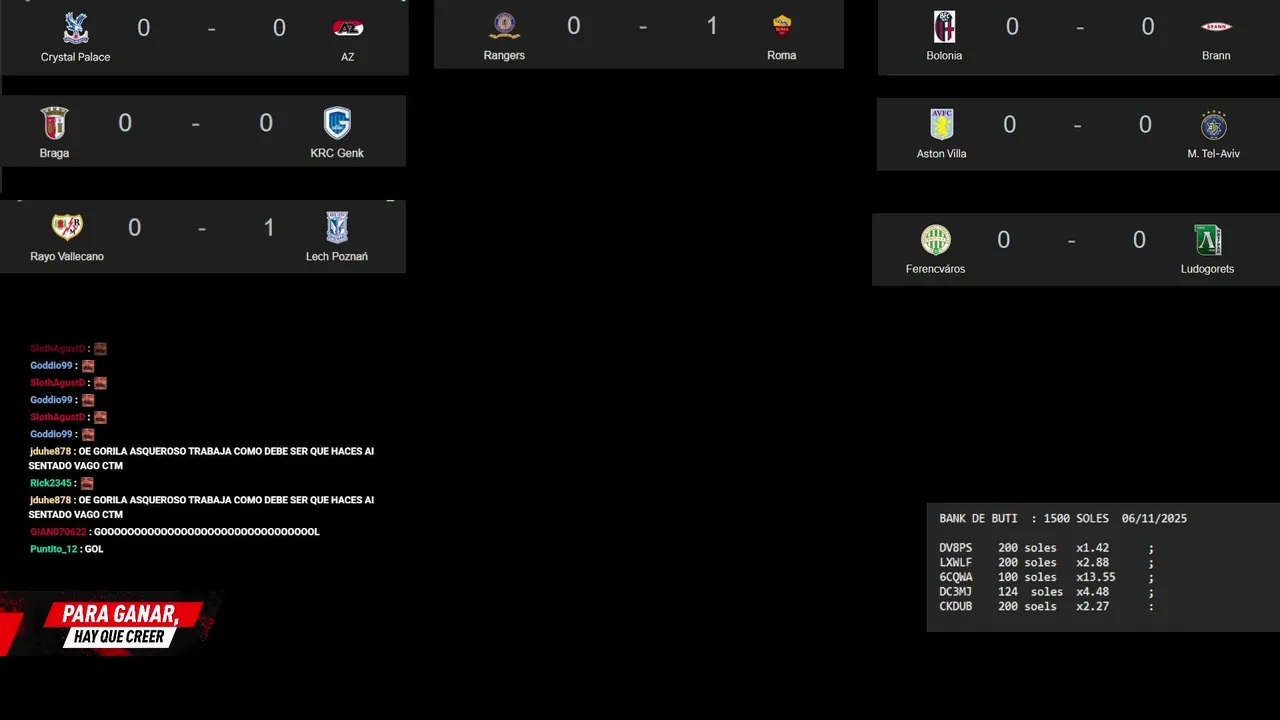The height and width of the screenshot is (720, 1280).
Task: Click the Ferencváros club crest
Action: [x=936, y=240]
